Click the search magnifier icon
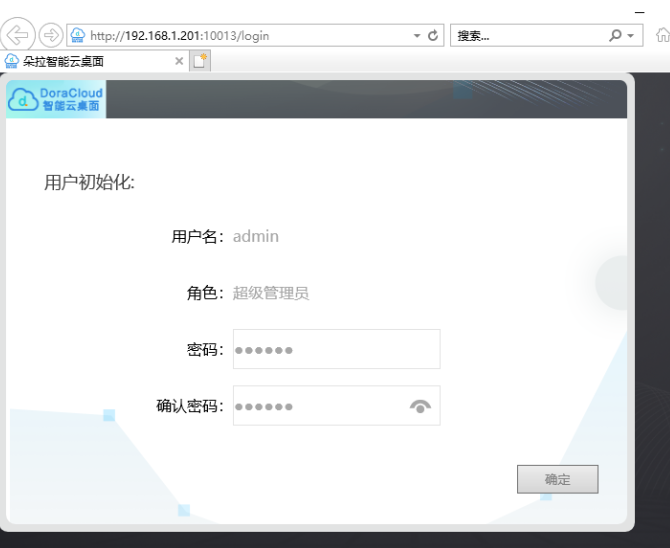 pos(615,35)
